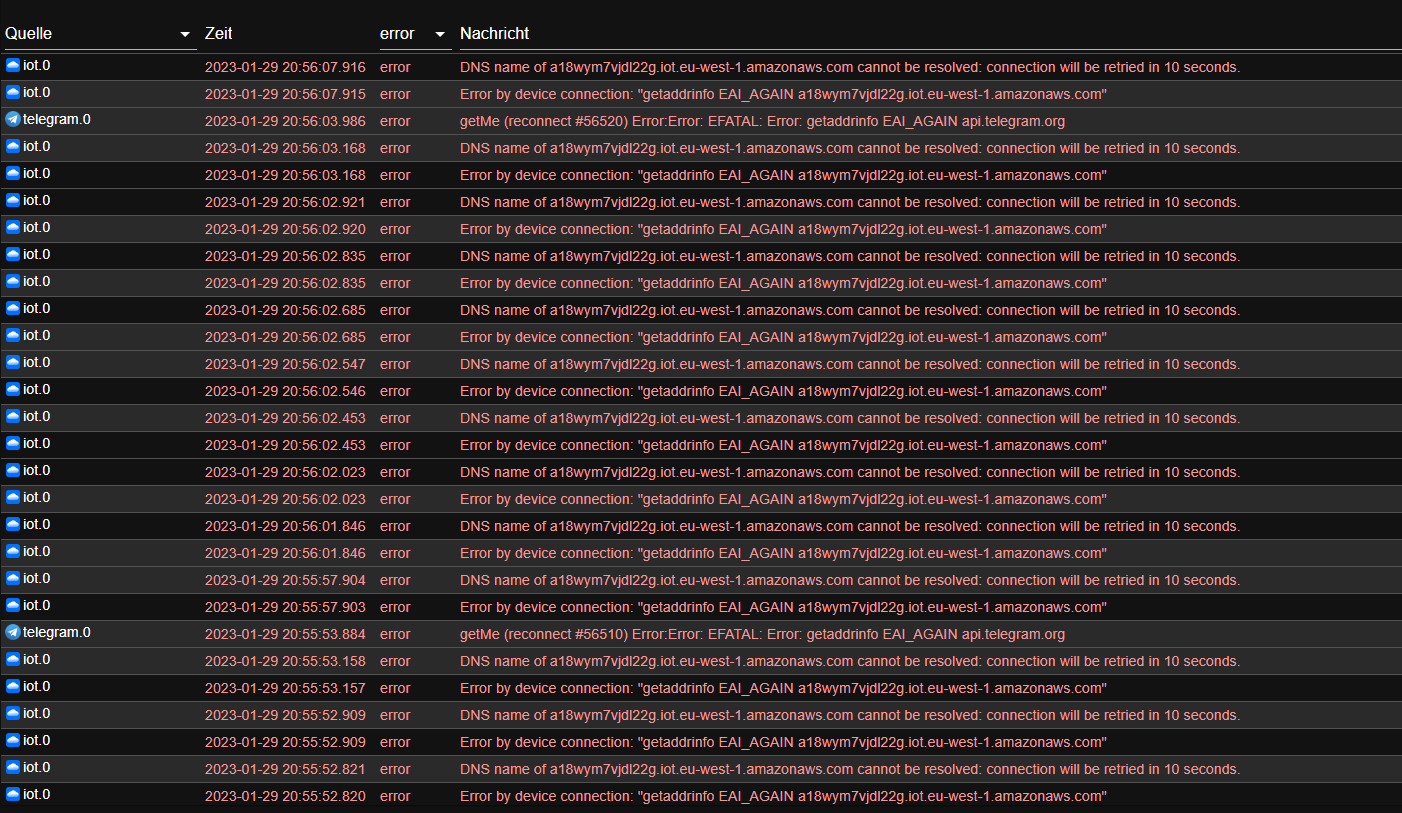Click the iot.0 cloud icon at 20:56:02.921

[13, 200]
